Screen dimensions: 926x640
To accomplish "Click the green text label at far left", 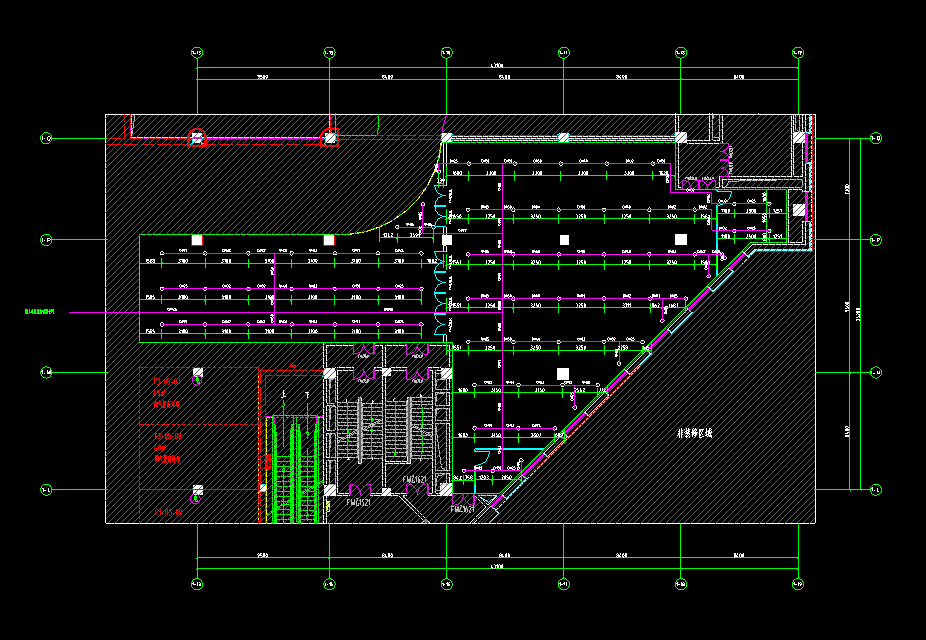I will tap(40, 313).
